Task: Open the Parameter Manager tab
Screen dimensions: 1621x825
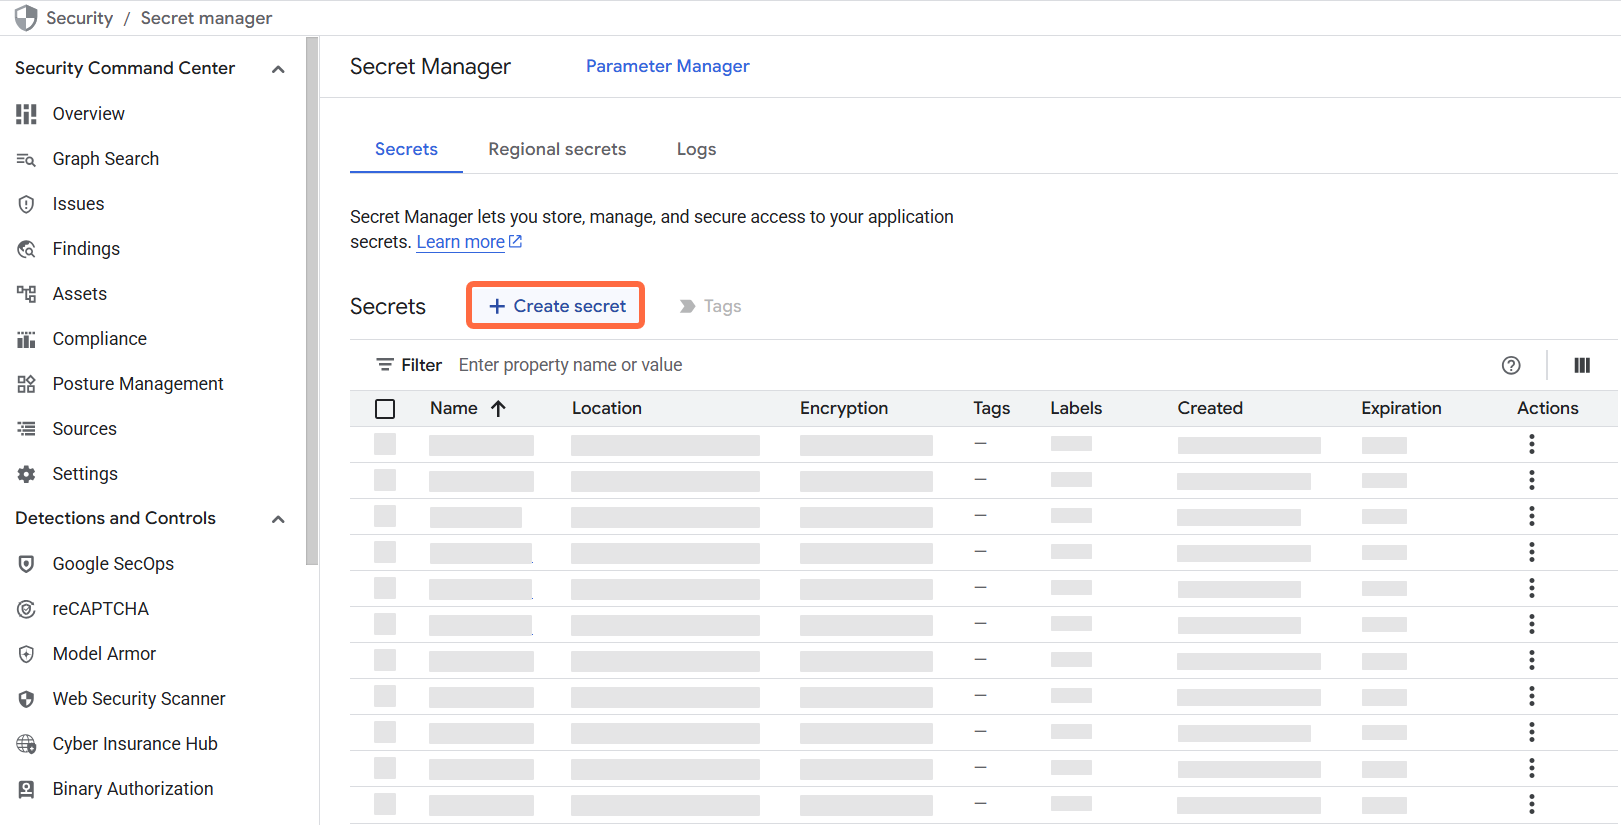Action: click(x=667, y=66)
